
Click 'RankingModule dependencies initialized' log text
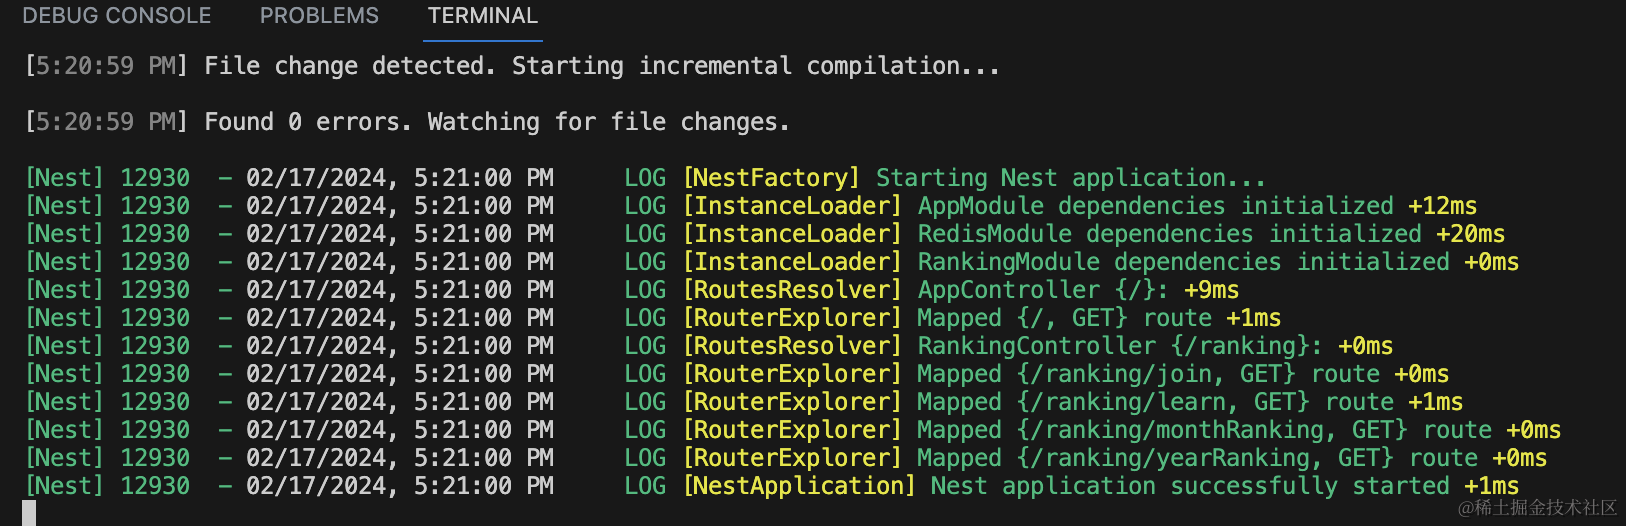[1183, 262]
